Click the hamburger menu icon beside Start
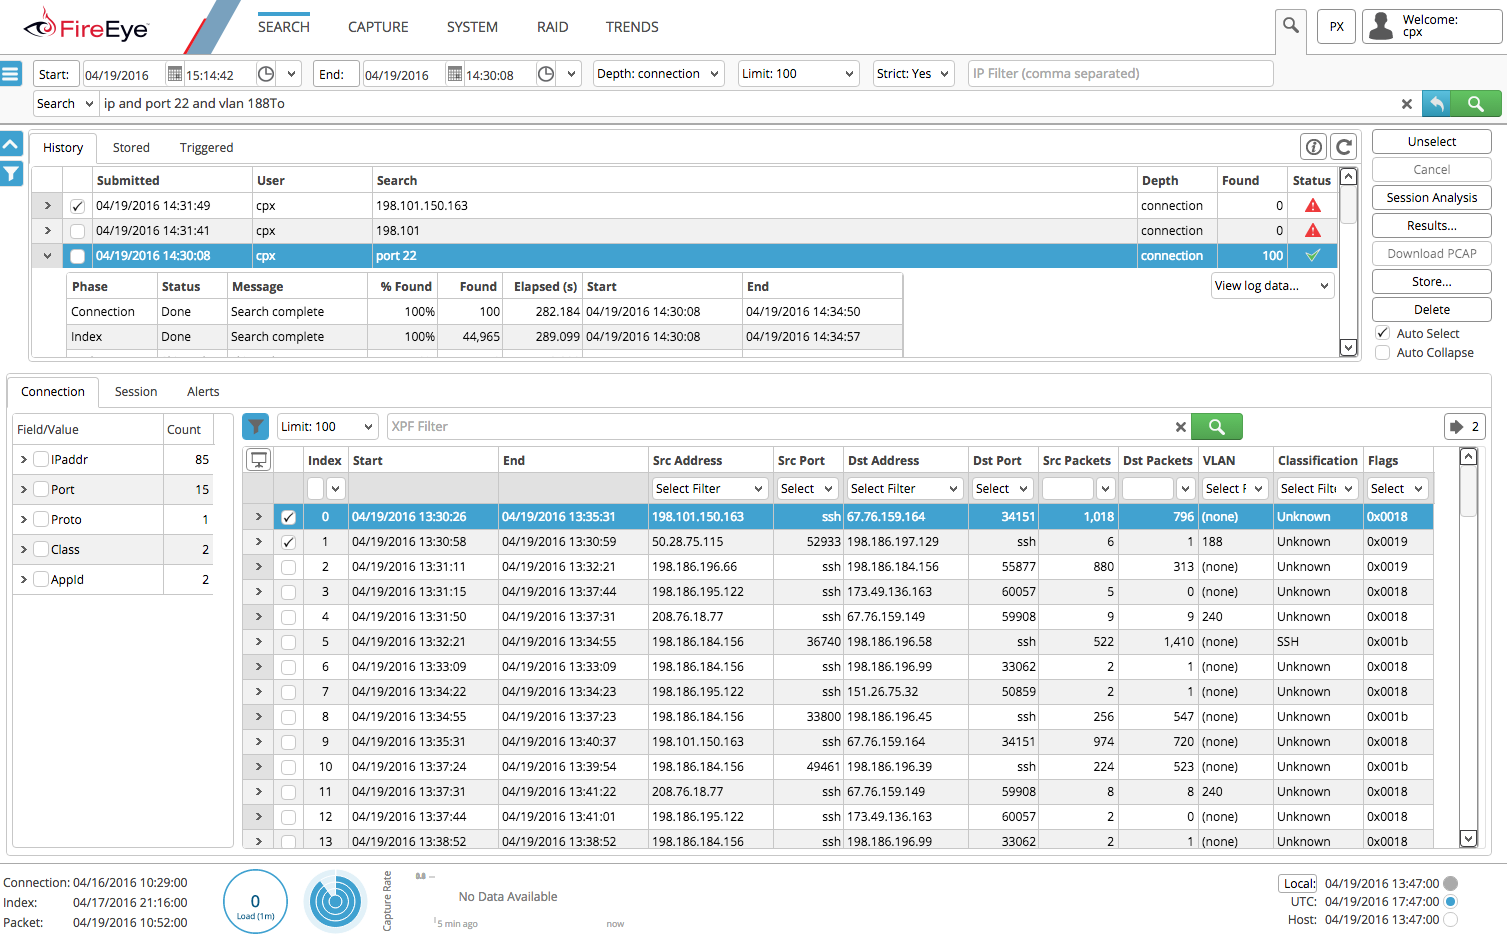 tap(10, 74)
